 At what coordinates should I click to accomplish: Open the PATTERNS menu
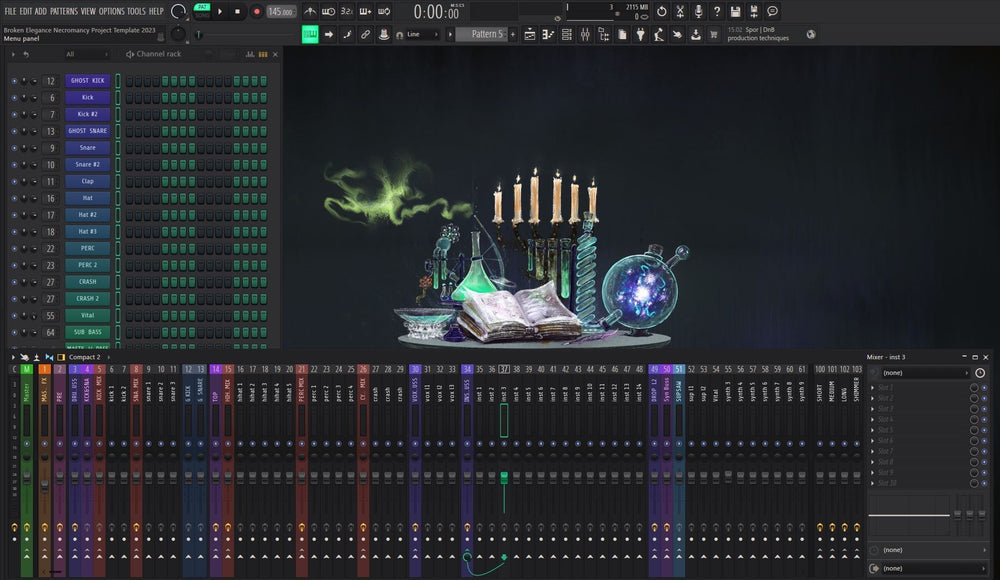pyautogui.click(x=63, y=11)
